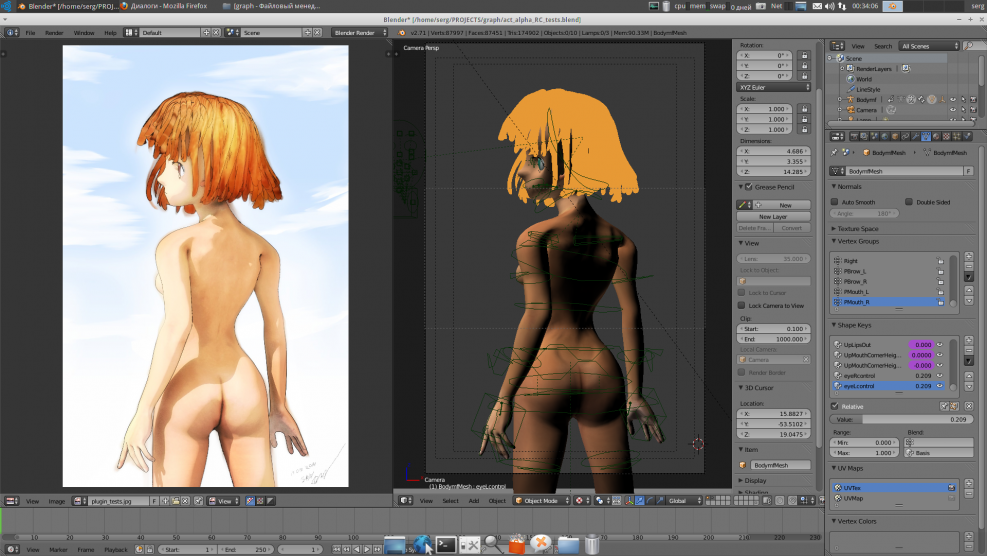Open the XYZ Euler rotation mode dropdown
The width and height of the screenshot is (987, 556).
[x=774, y=87]
